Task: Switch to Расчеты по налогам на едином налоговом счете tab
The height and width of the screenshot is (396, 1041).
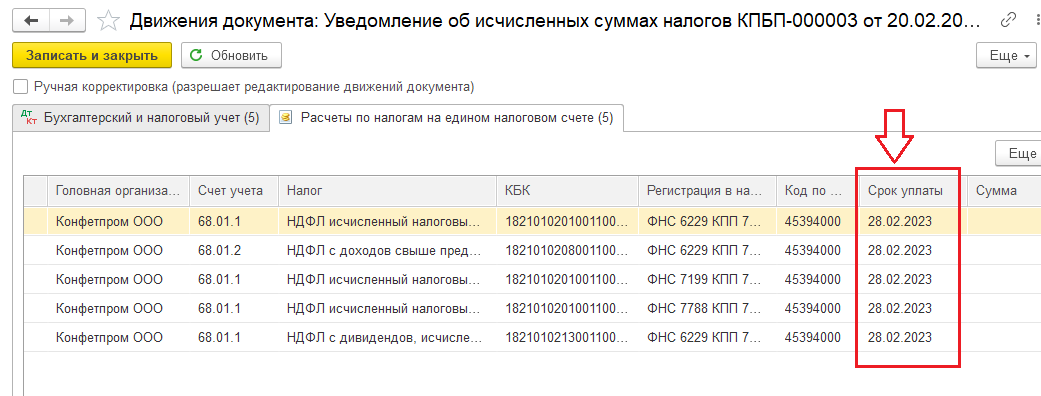Action: [447, 118]
